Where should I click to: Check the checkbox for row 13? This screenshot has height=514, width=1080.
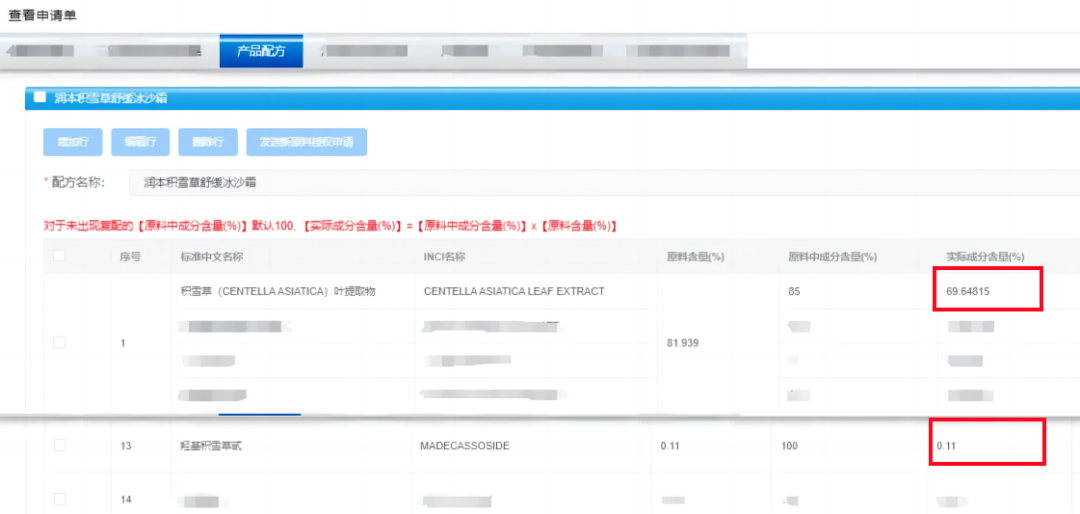59,446
